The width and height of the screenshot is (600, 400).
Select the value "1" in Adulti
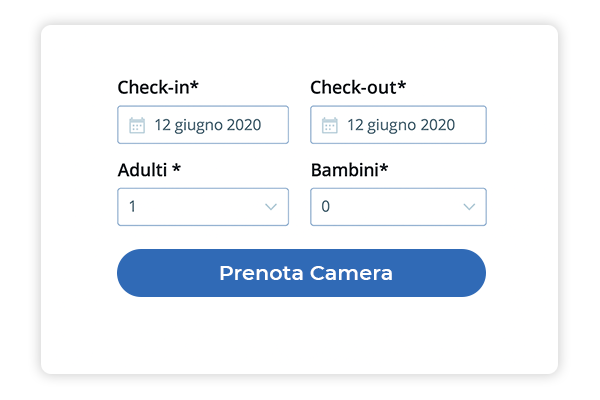[x=133, y=207]
